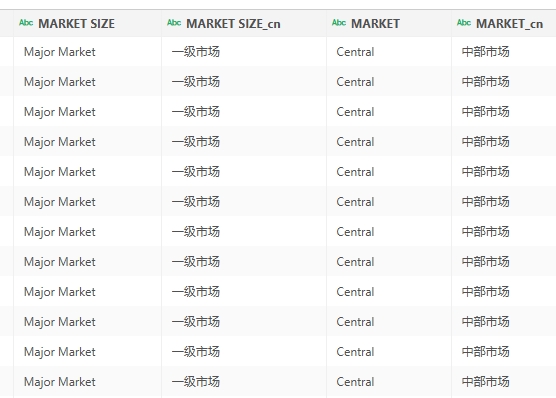Click the Abc type icon of MARKET column
Viewport: 556px width, 398px height.
point(339,23)
